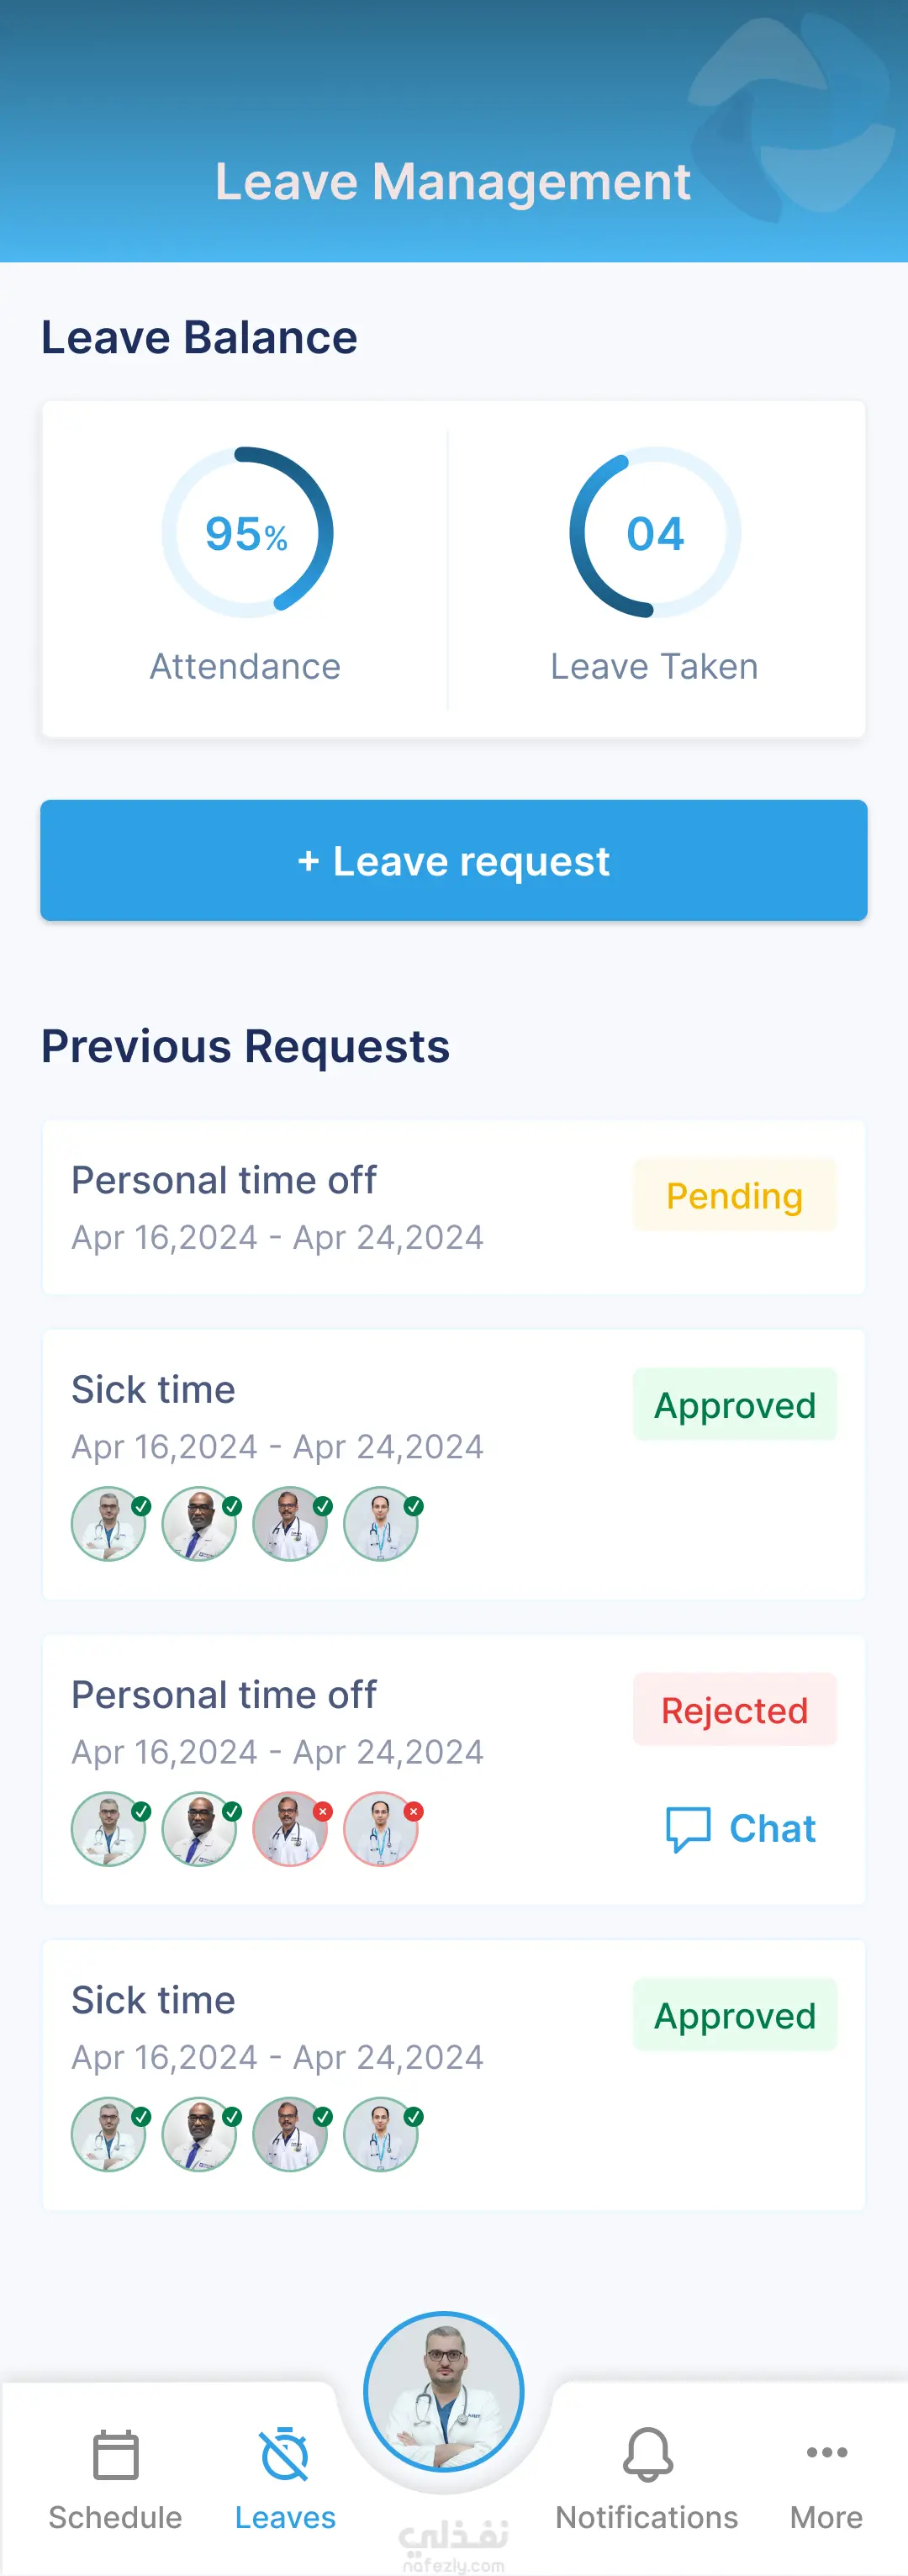Tap the Rejected status badge
908x2576 pixels.
[734, 1711]
